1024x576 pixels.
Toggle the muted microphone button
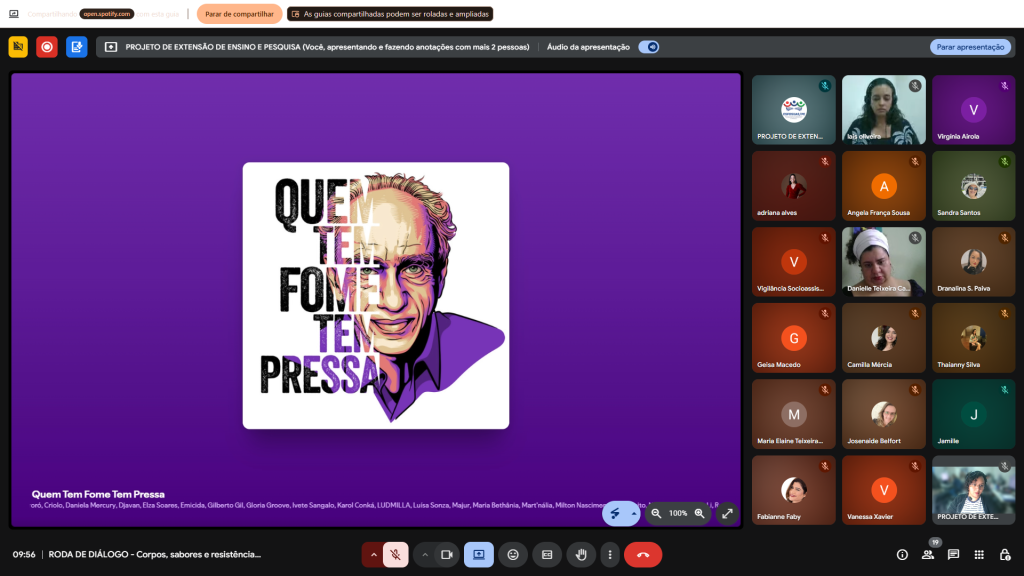tap(396, 554)
